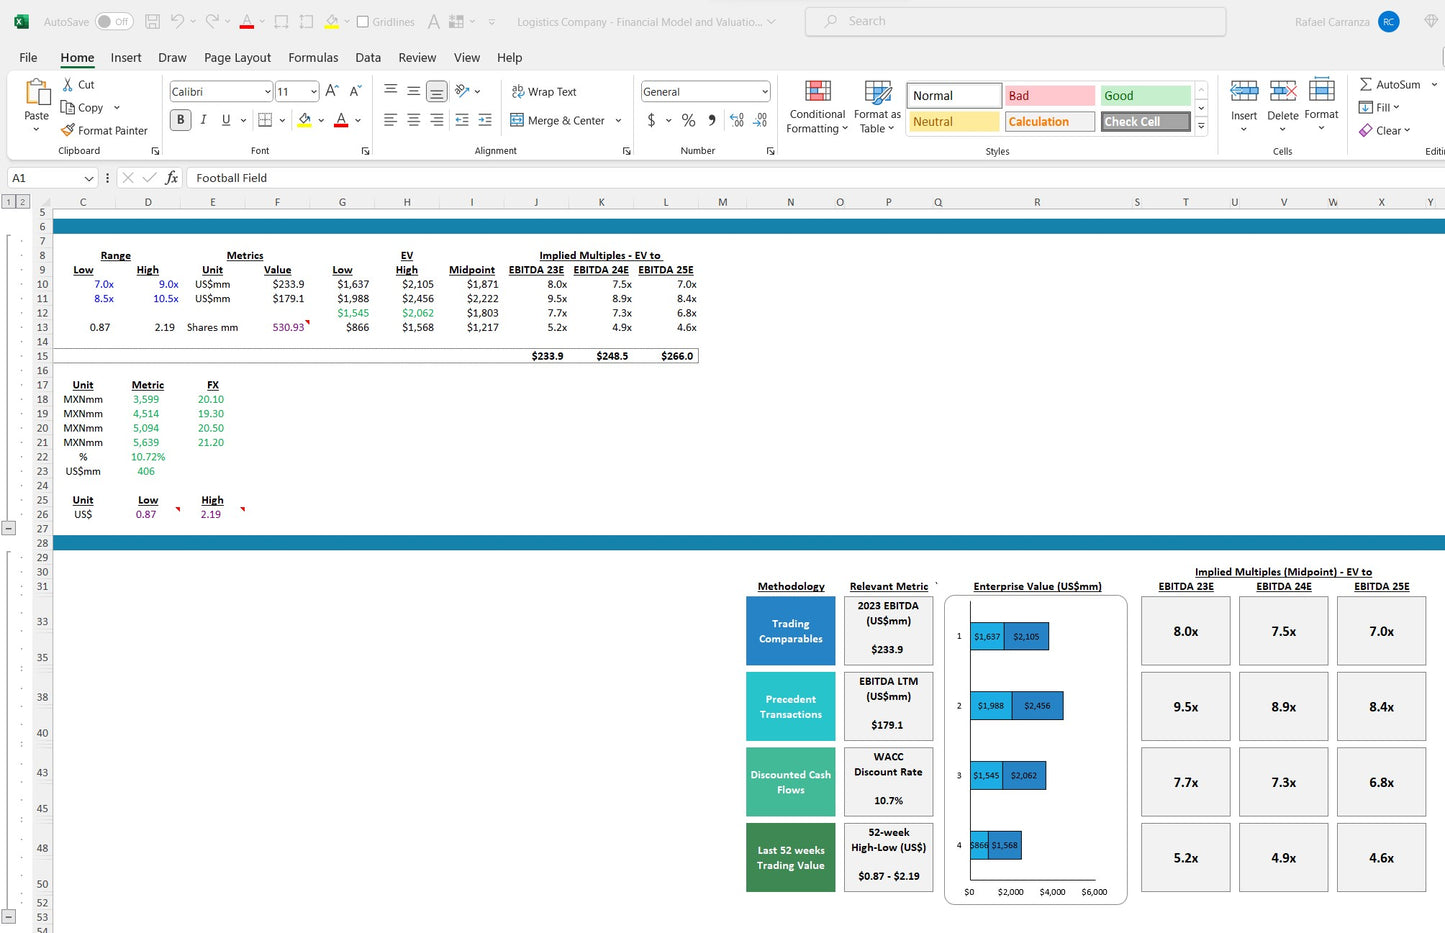
Task: Expand the General number format dropdown
Action: click(x=765, y=92)
